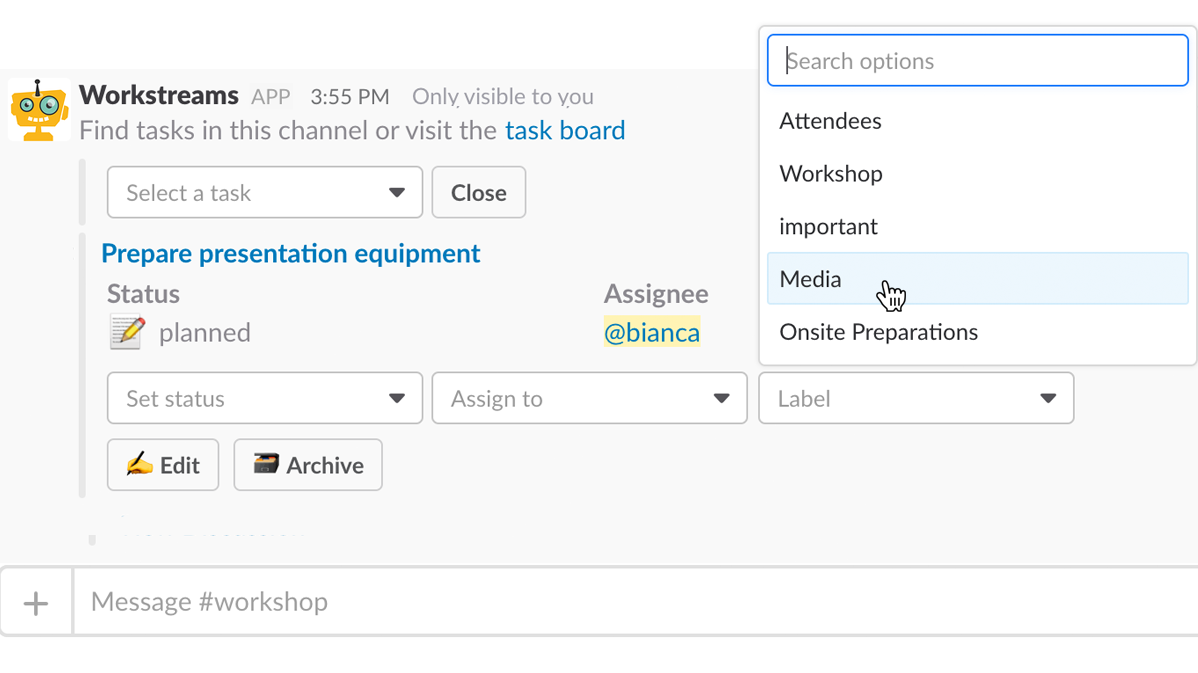Select Media from the label list
This screenshot has width=1198, height=673.
click(x=811, y=280)
